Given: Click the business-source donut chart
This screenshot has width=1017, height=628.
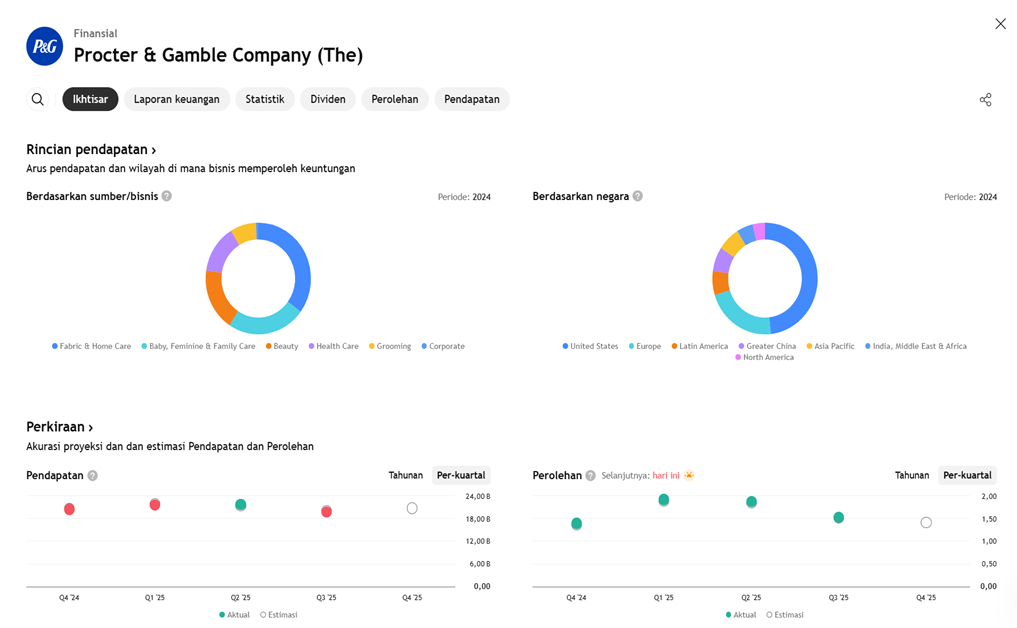Looking at the screenshot, I should point(258,278).
